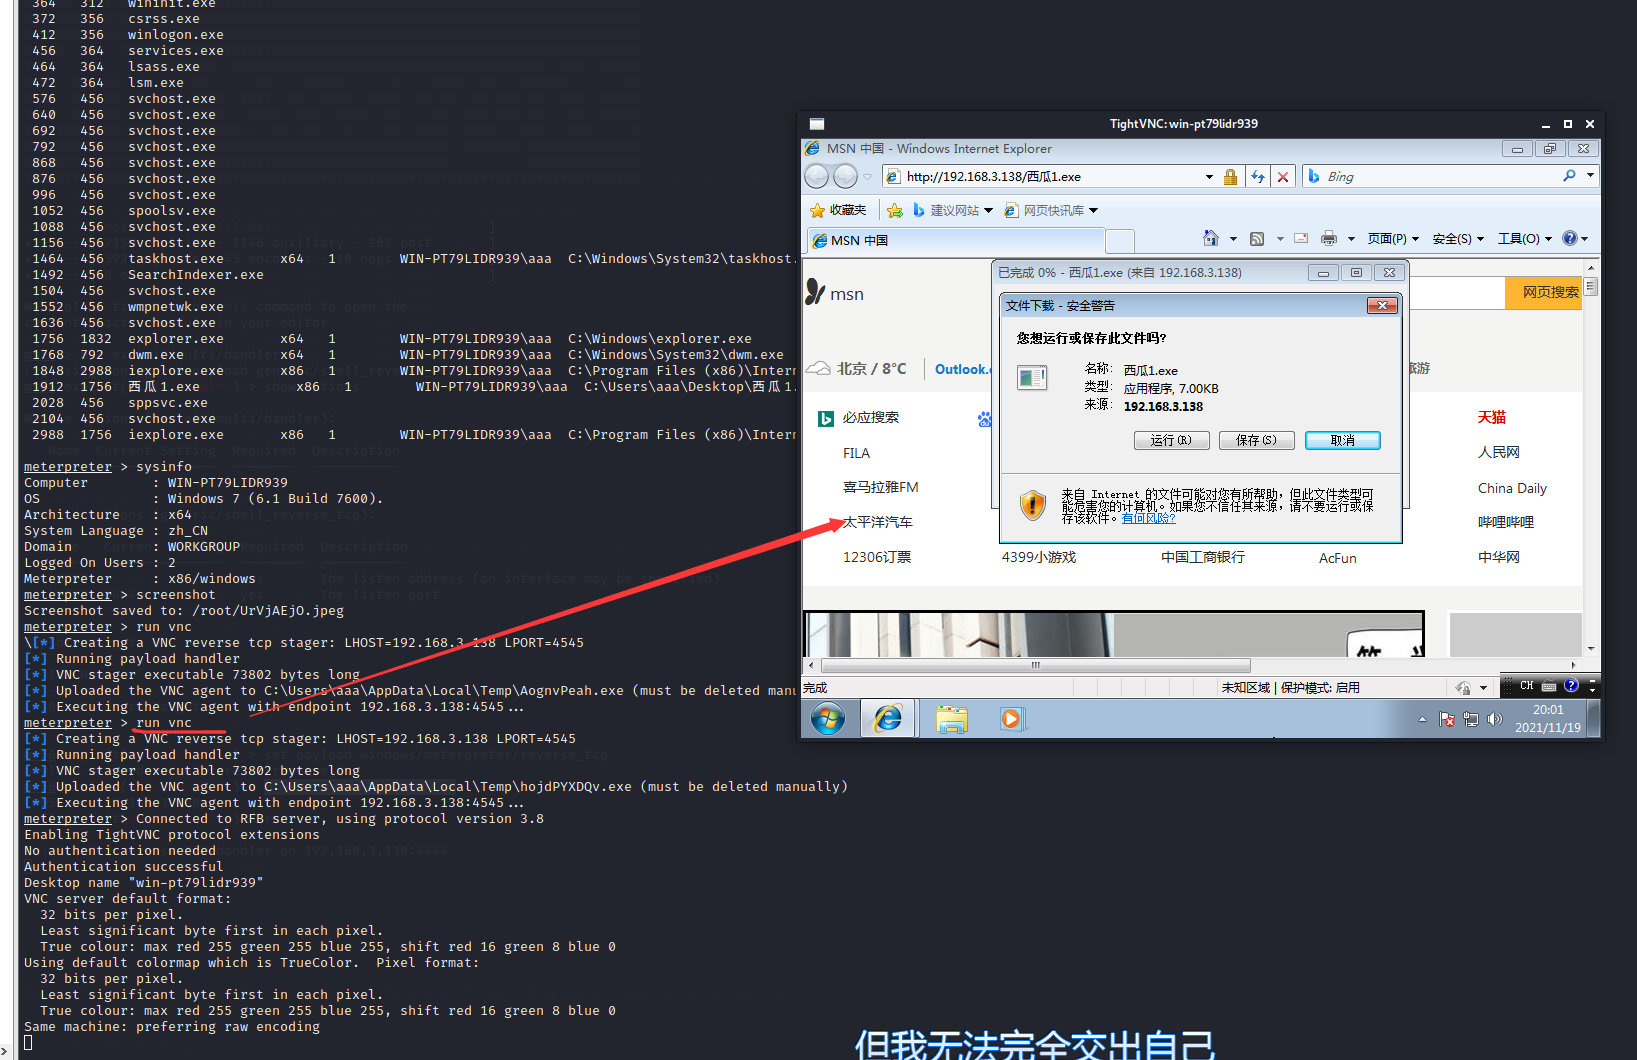1637x1060 pixels.
Task: Click 运行(R) to run 西瓜1.exe
Action: coord(1171,440)
